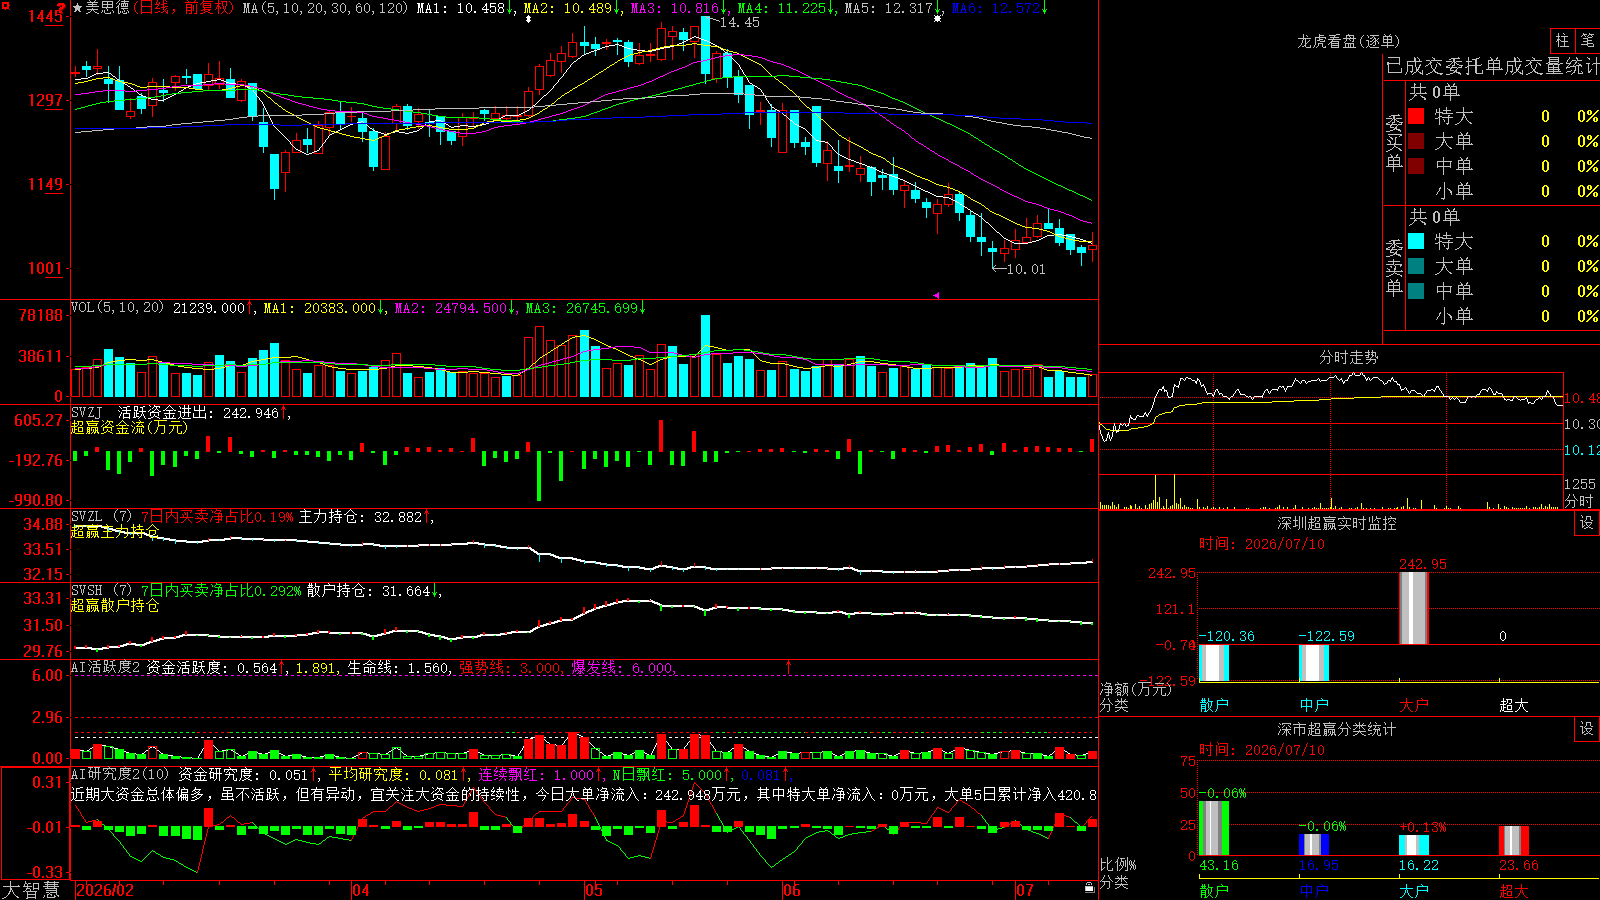
Task: Click the green 散户 43.16 bar in 分类统计
Action: click(x=1213, y=829)
